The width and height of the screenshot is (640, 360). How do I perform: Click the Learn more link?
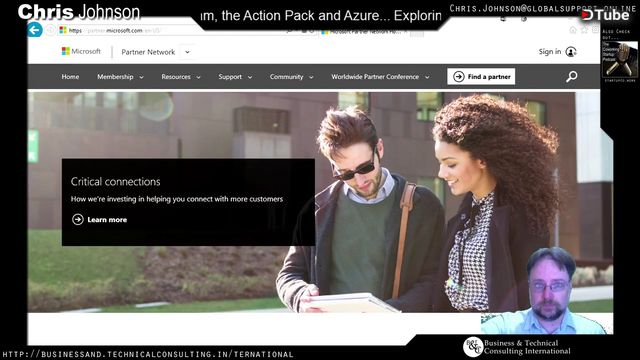(107, 220)
